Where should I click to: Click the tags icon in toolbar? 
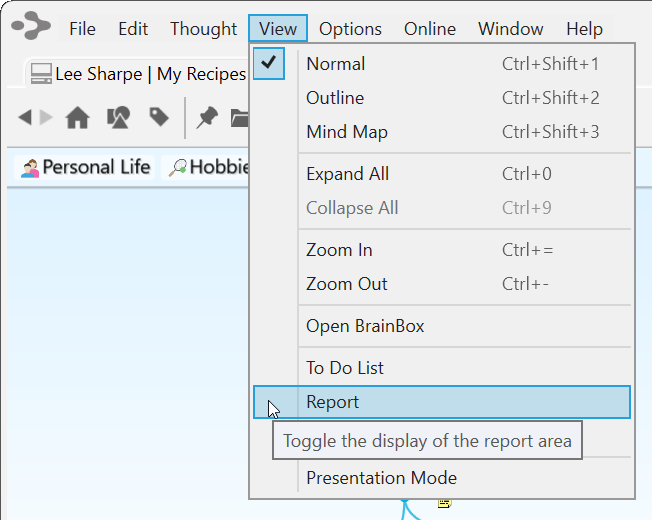[x=159, y=118]
